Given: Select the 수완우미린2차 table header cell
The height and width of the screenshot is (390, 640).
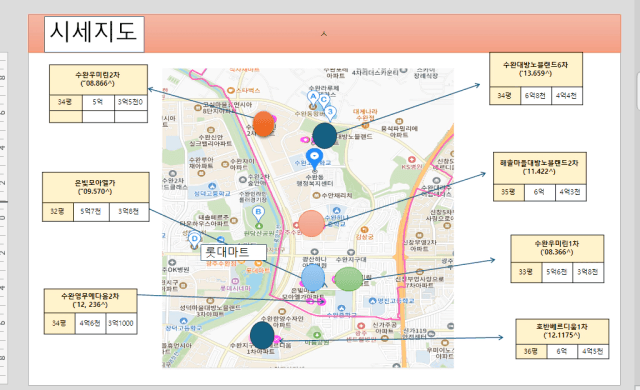Looking at the screenshot, I should [x=98, y=80].
